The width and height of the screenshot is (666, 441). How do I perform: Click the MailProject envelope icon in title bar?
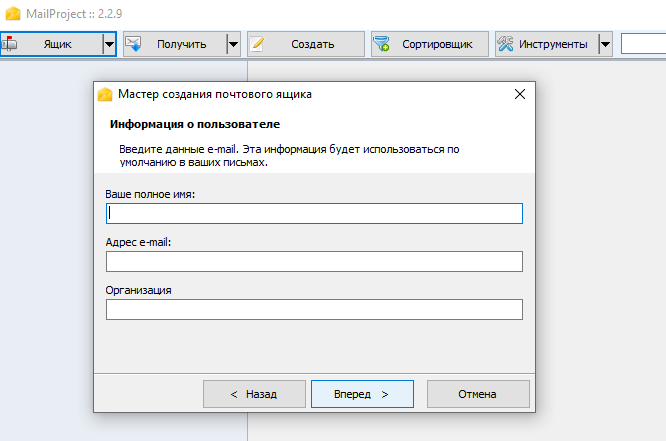13,14
